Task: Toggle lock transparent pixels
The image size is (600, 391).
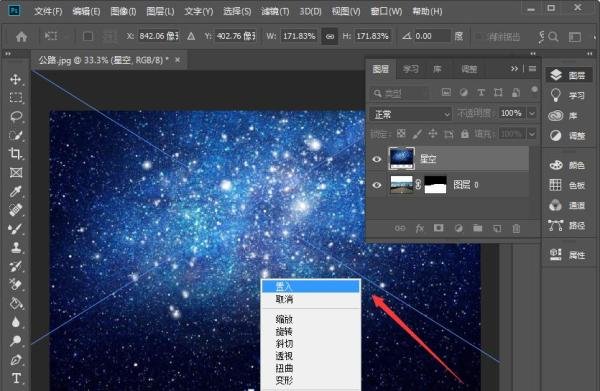Action: 401,134
